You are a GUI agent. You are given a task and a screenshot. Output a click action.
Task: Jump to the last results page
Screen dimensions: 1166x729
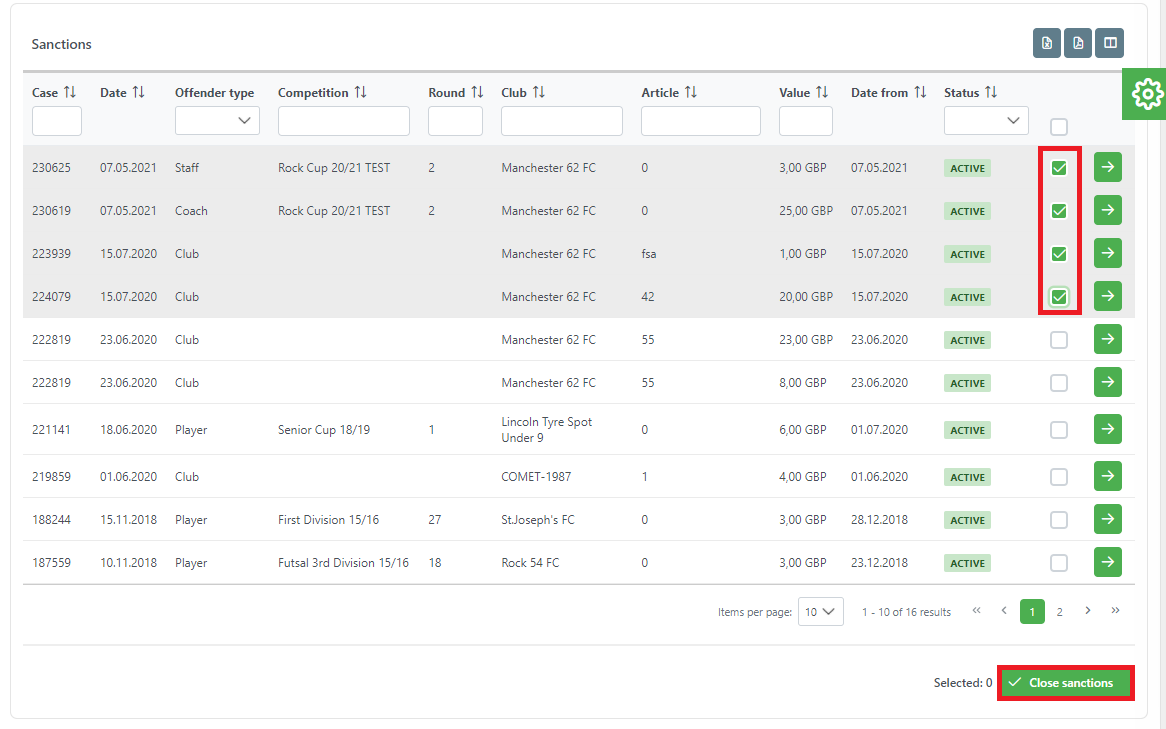point(1115,611)
